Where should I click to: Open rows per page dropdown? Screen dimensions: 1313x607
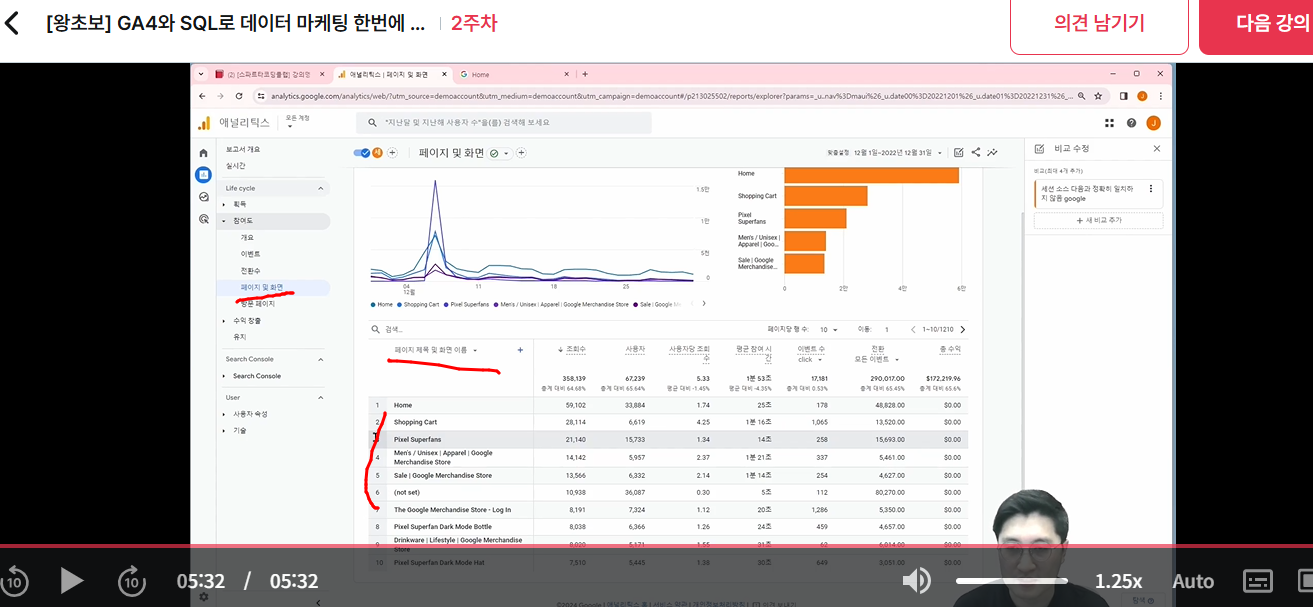tap(829, 329)
